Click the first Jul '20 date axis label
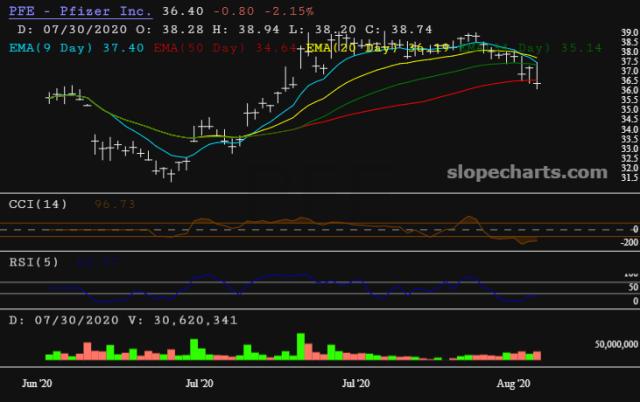The width and height of the screenshot is (640, 402). 200,382
